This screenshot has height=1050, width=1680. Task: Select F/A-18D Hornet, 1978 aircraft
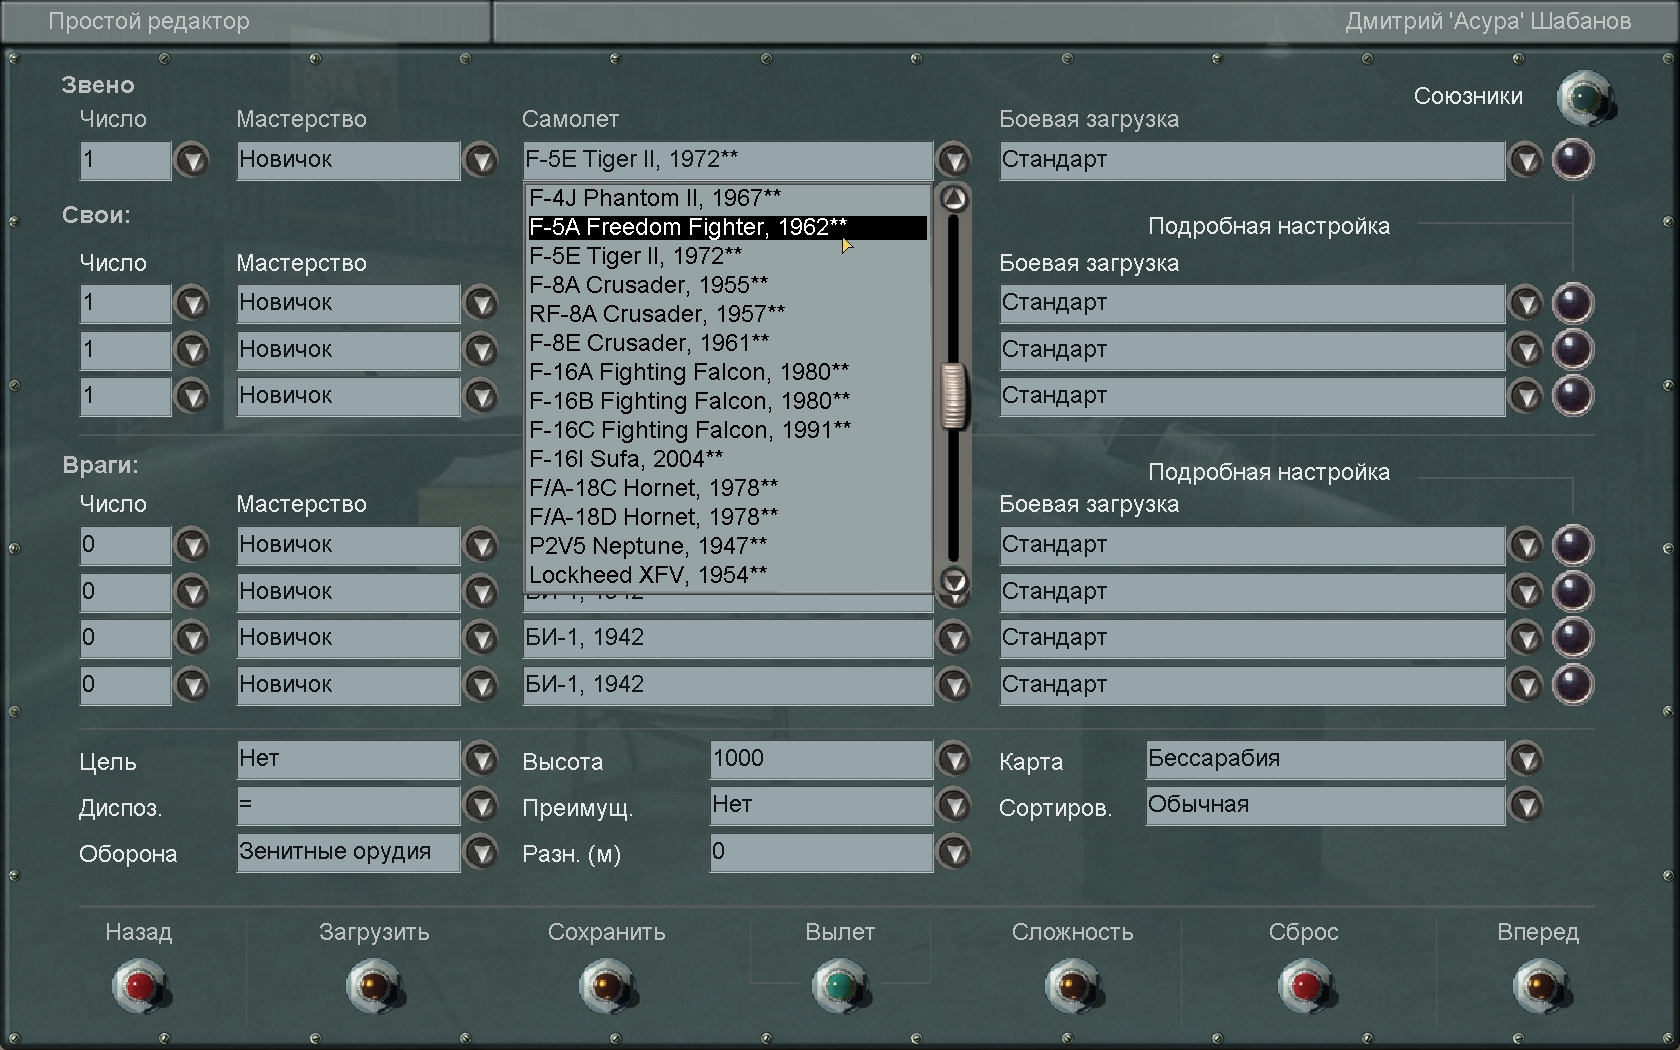coord(728,517)
